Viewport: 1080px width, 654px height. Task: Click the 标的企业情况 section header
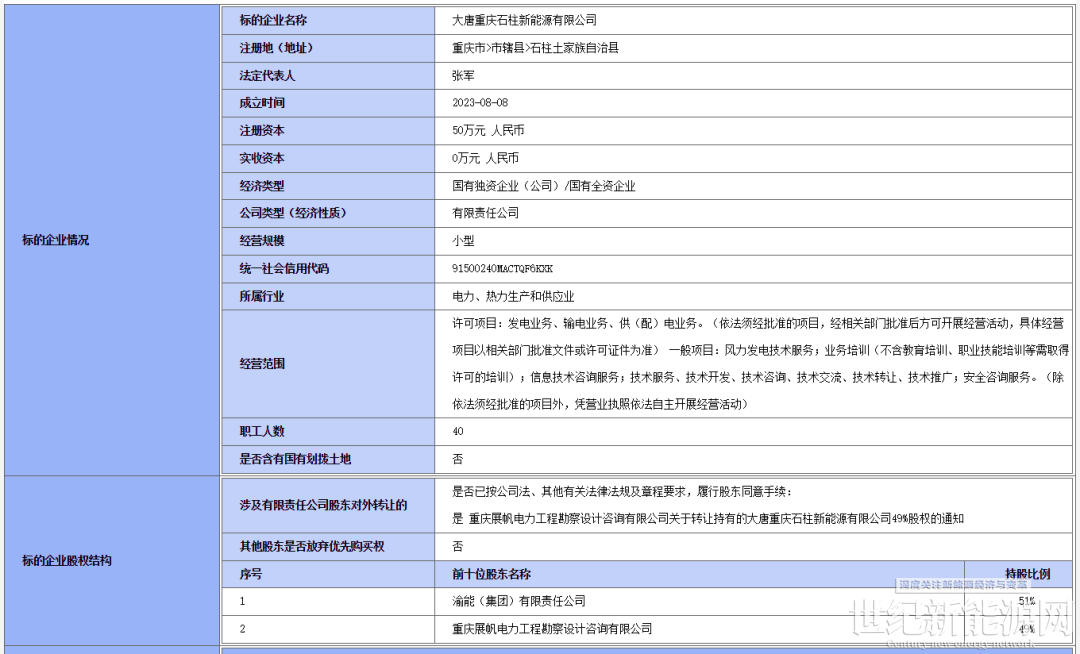coord(55,240)
